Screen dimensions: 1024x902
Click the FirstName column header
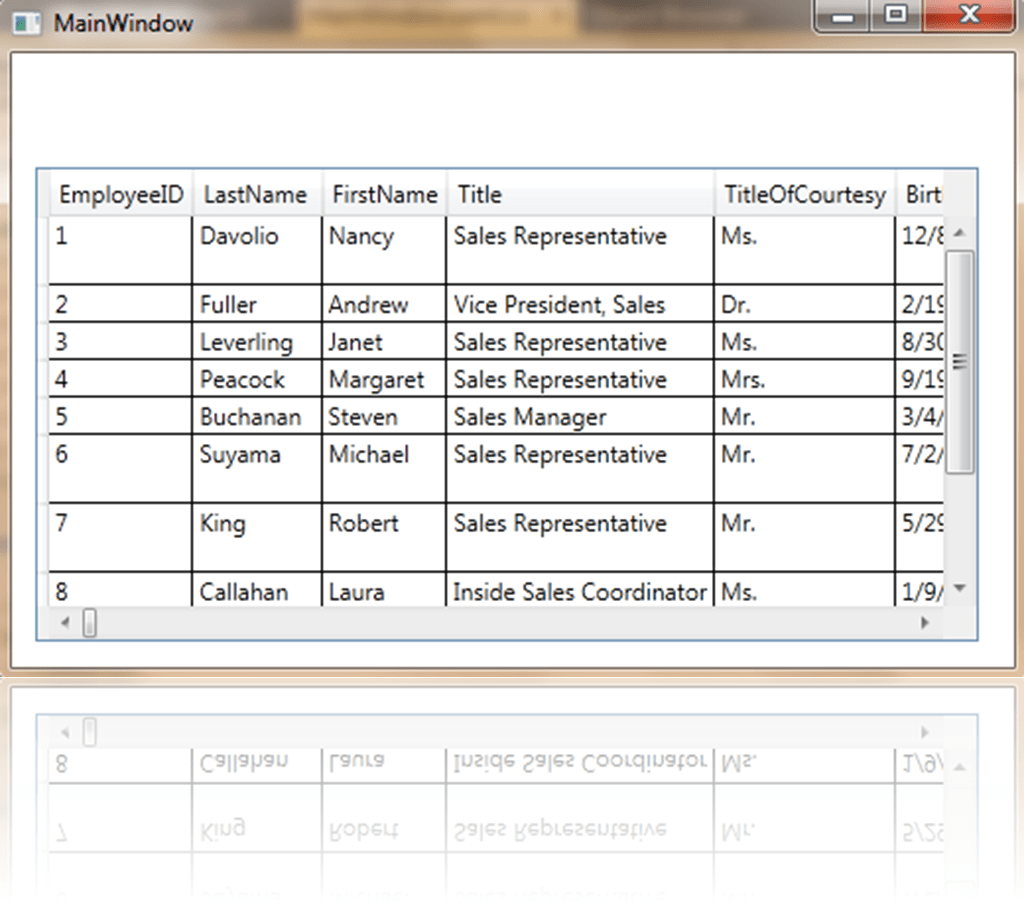[385, 195]
